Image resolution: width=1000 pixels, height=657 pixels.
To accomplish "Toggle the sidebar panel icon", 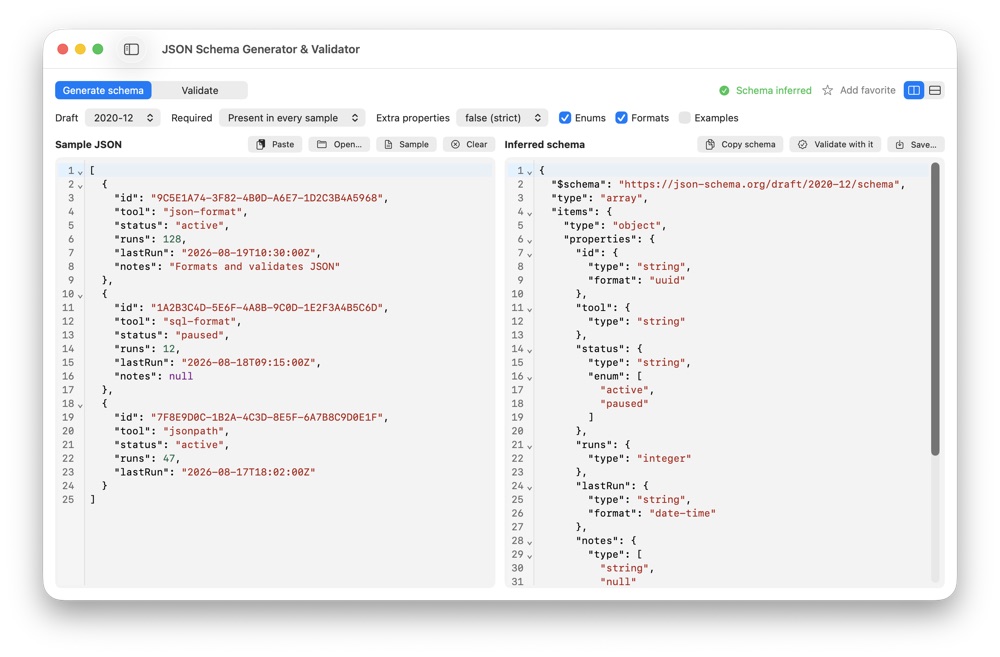I will tap(131, 49).
